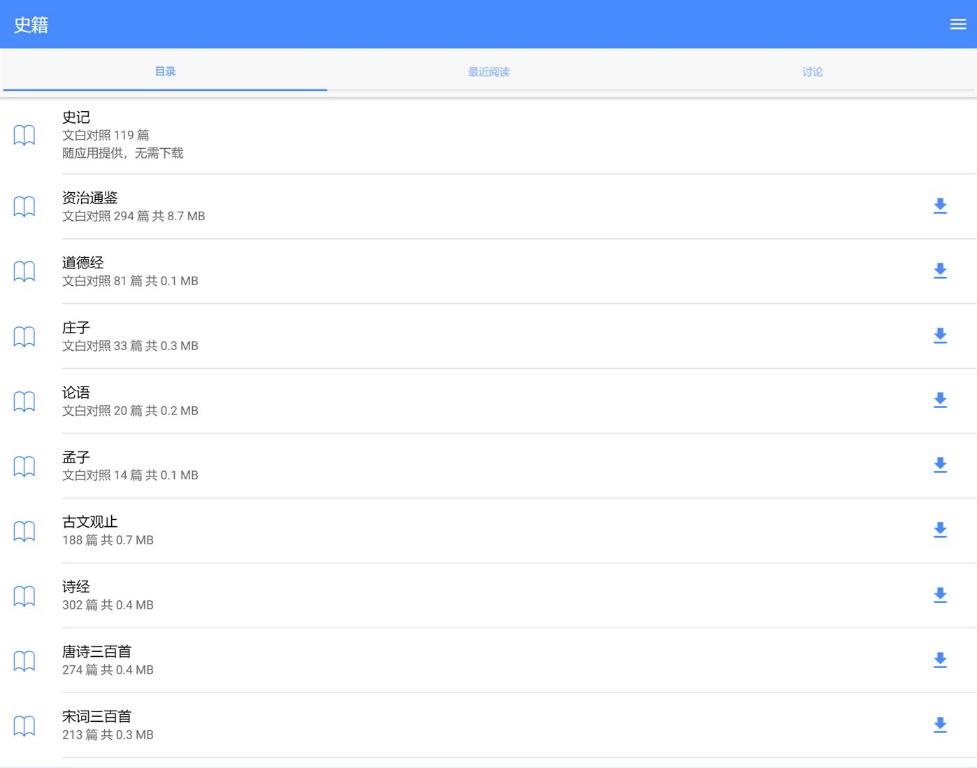Screen dimensions: 977x768
Task: Click the book icon next to 宋词三百首
Action: pos(24,725)
